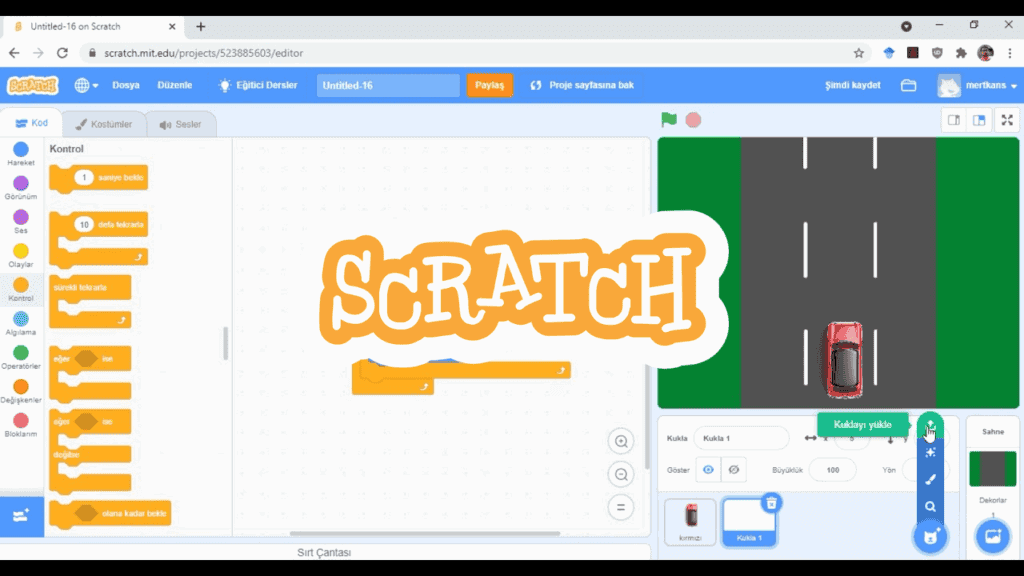This screenshot has width=1024, height=576.
Task: Select the kırmızı sprite thumbnail
Action: pos(690,522)
